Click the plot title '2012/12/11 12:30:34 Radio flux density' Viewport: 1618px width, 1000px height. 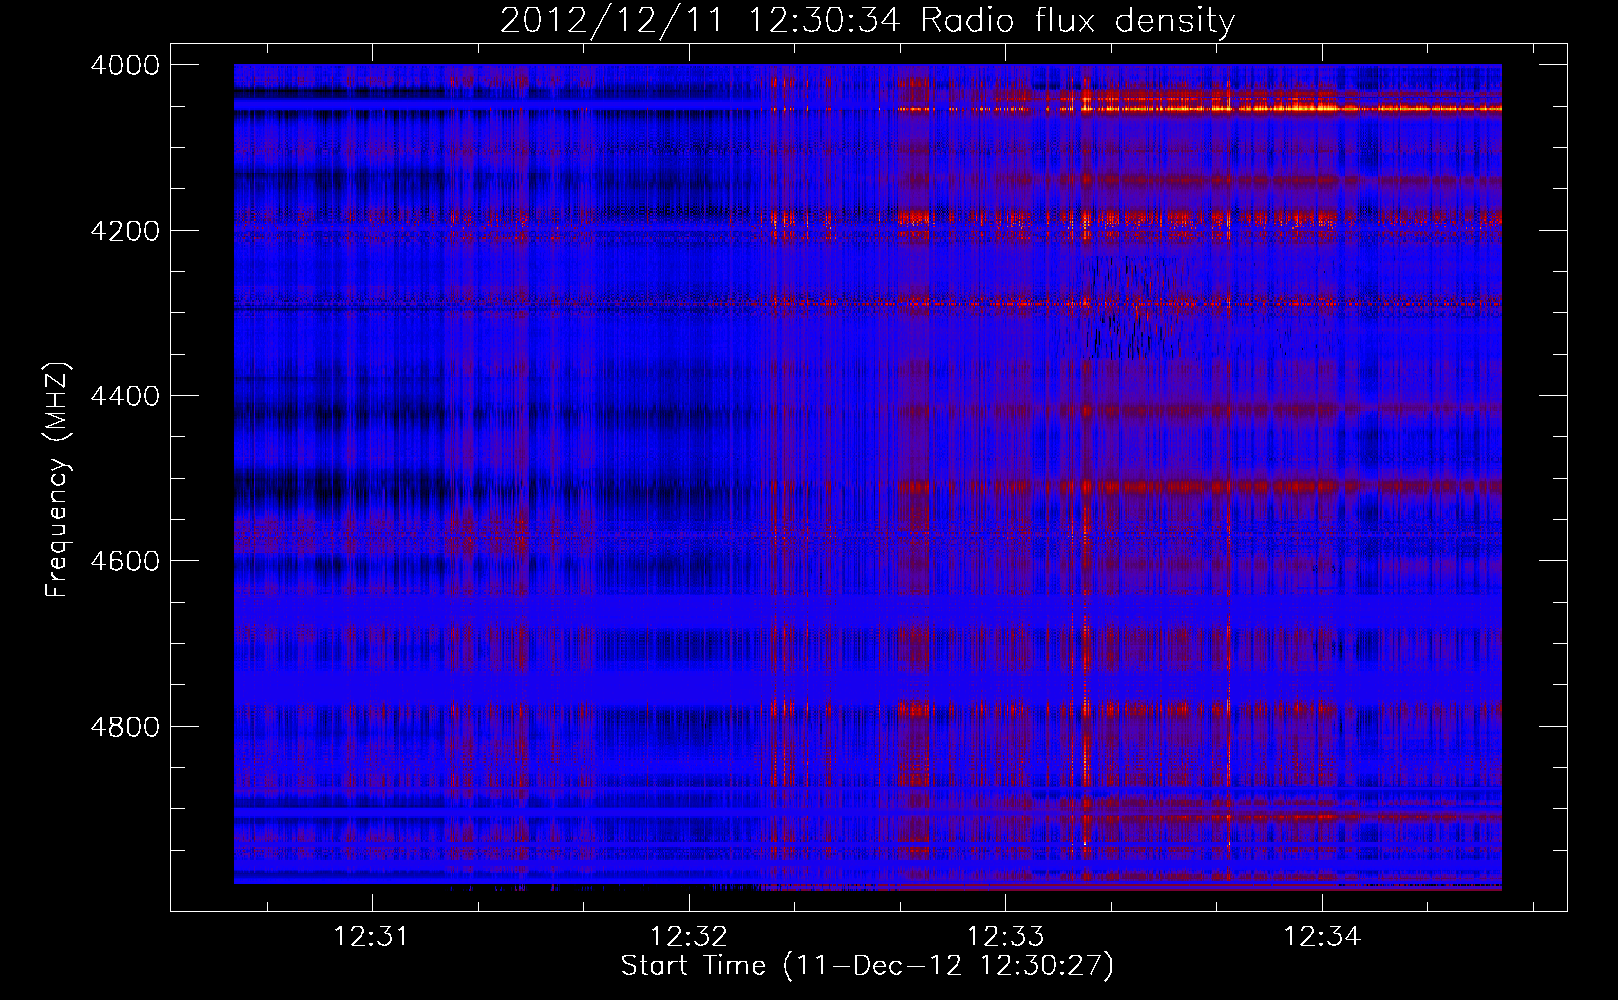click(x=867, y=21)
